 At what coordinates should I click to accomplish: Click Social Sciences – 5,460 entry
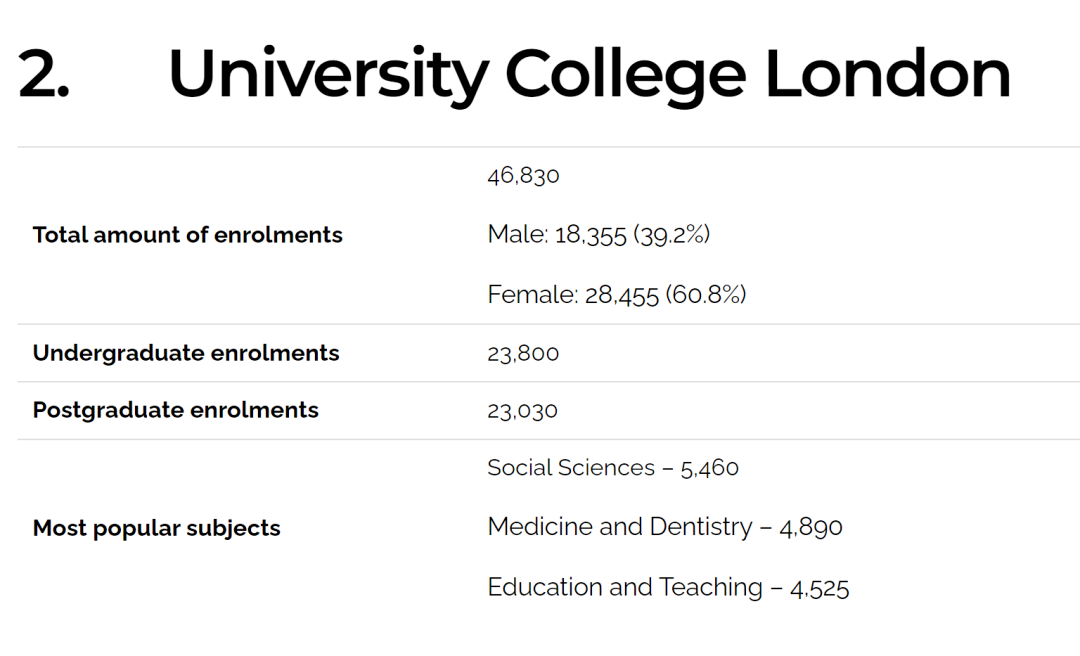(613, 468)
